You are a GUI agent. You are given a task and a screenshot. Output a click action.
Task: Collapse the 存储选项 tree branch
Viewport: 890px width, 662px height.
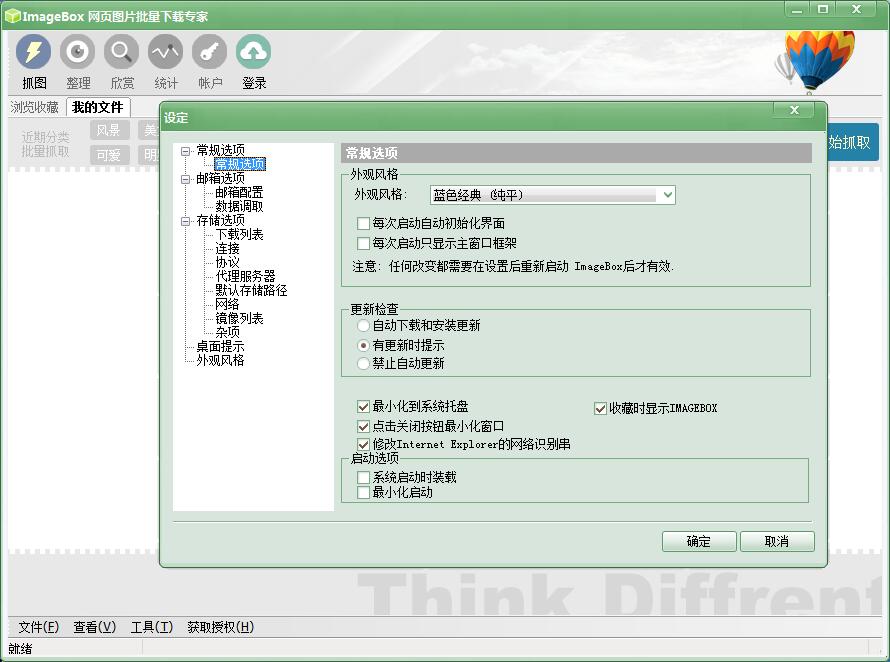[x=187, y=219]
